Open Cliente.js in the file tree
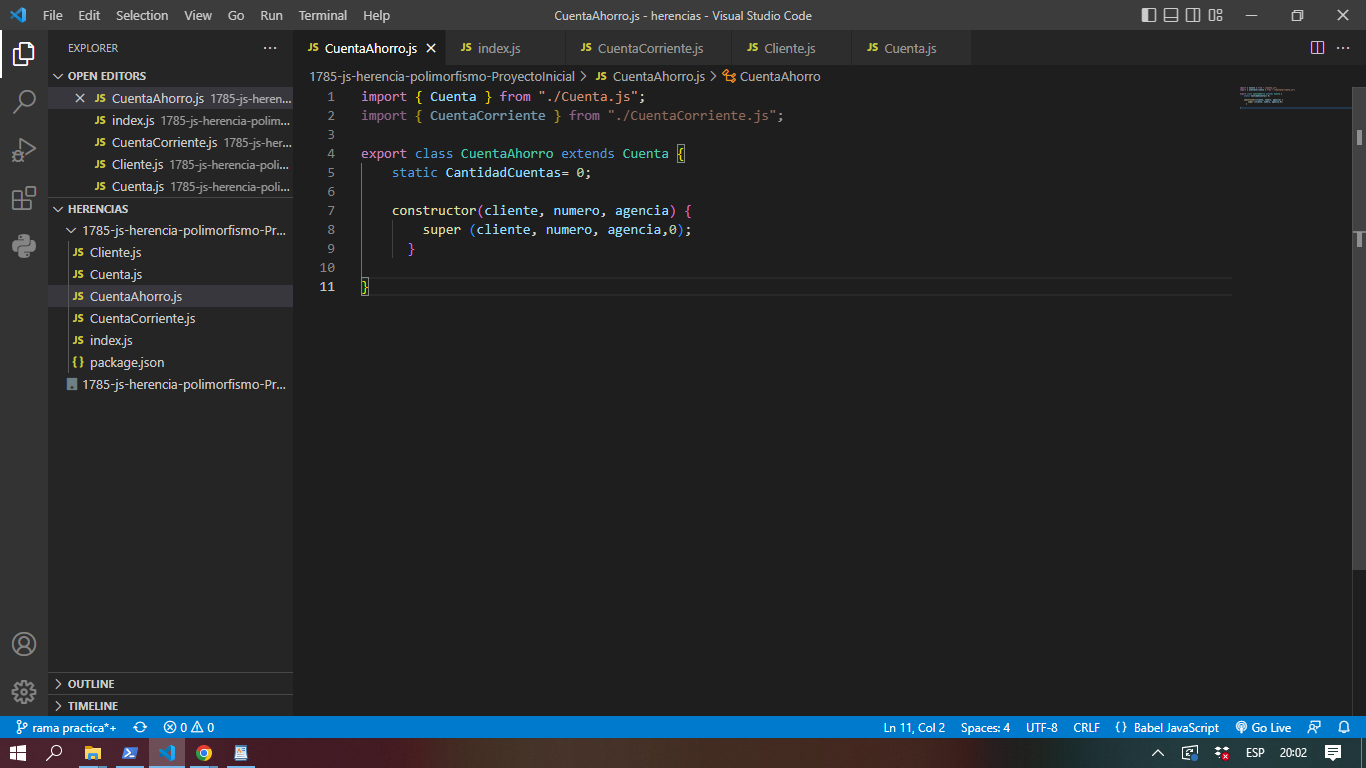Image resolution: width=1366 pixels, height=768 pixels. 170,252
